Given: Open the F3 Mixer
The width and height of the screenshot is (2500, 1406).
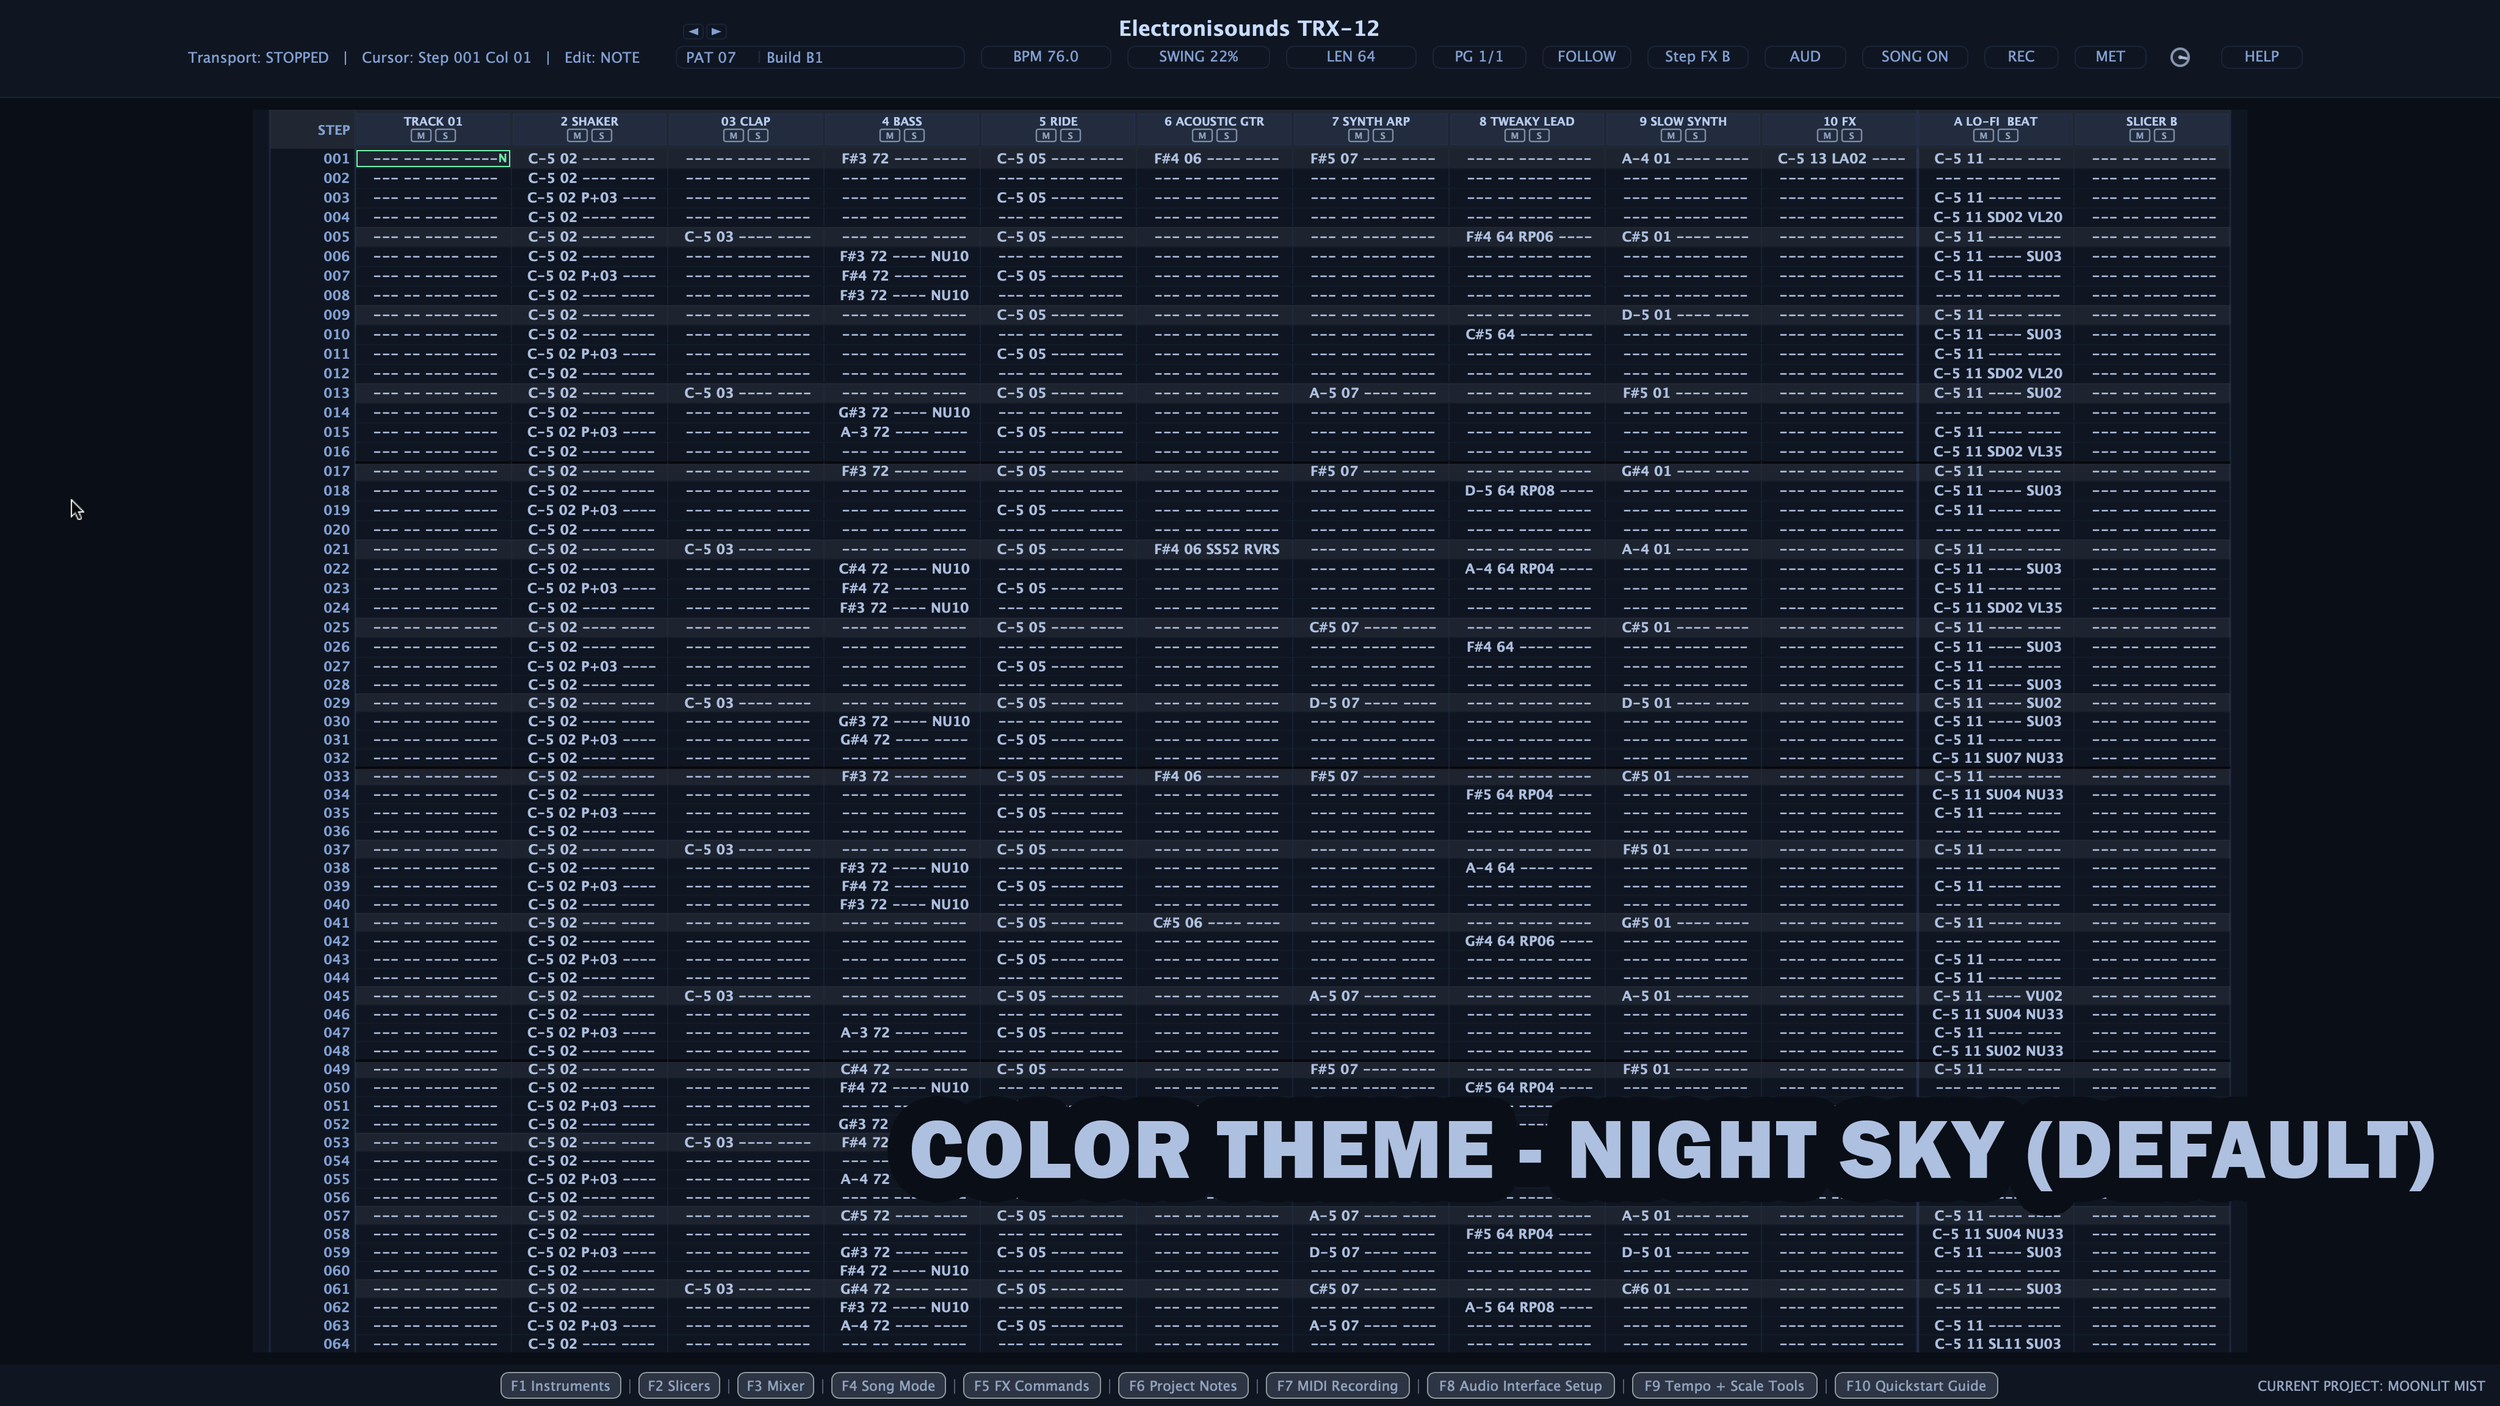Looking at the screenshot, I should [x=775, y=1385].
